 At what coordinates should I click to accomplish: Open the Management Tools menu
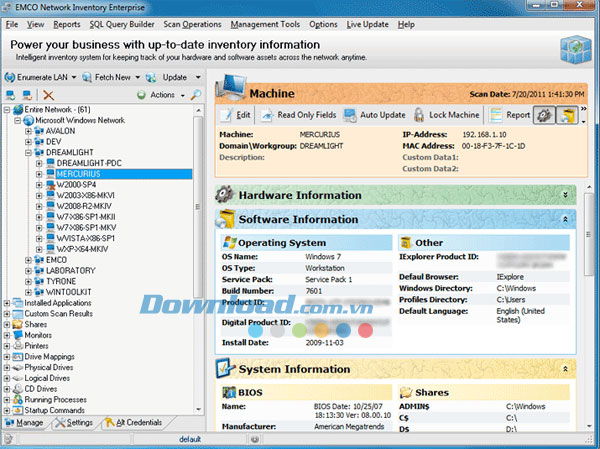click(265, 24)
